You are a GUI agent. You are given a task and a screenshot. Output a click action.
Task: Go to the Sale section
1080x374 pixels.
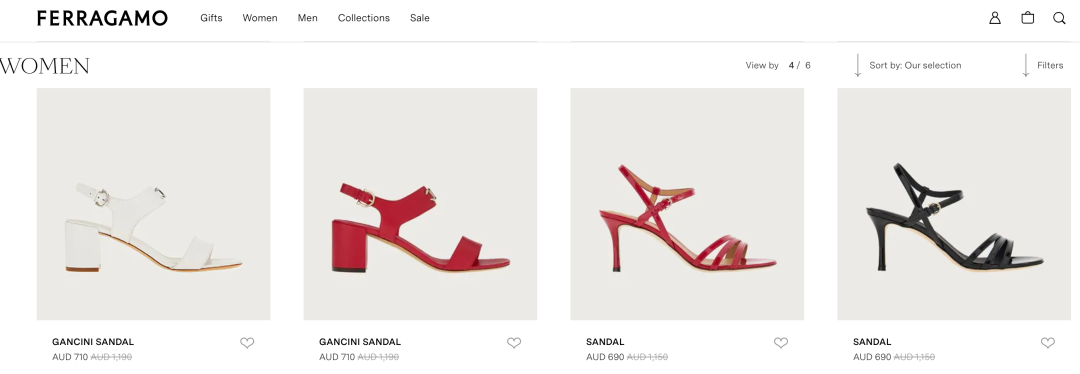pyautogui.click(x=419, y=18)
